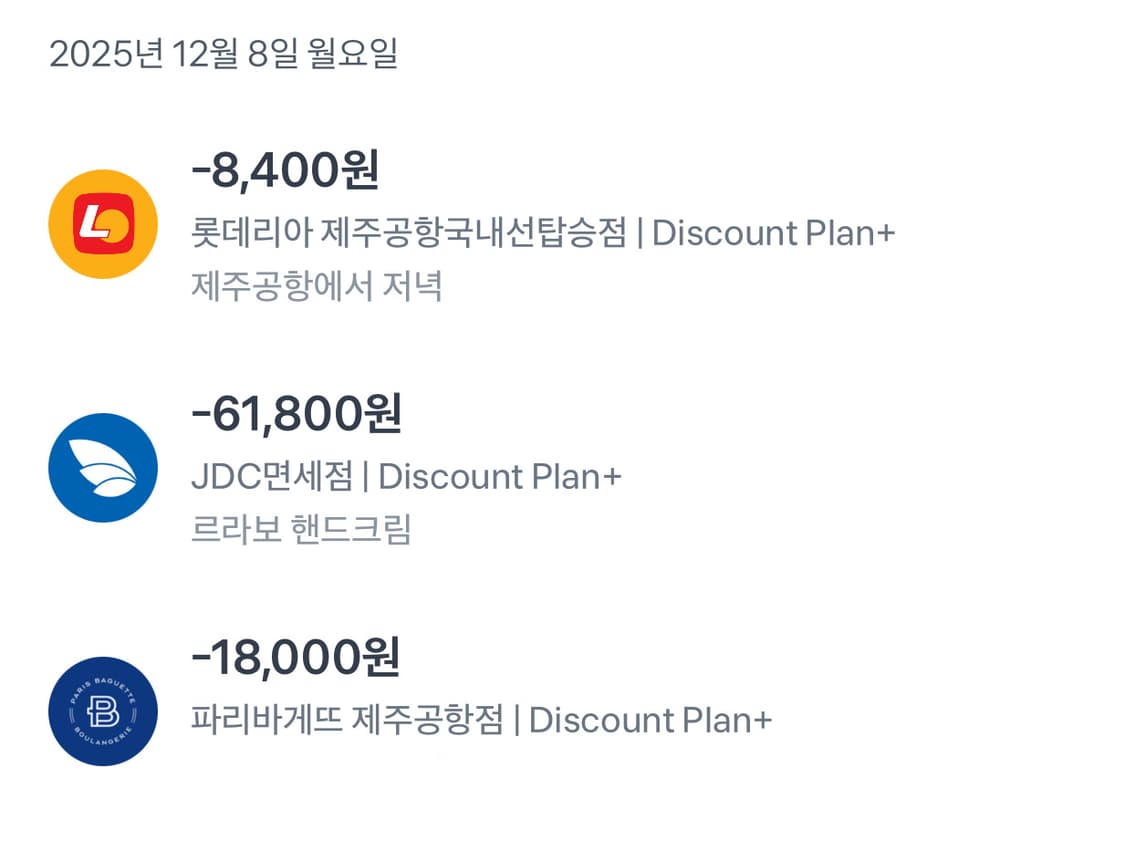
Task: Select 롯데리아 제주공항국내선탑승점 merchant name
Action: (x=409, y=234)
